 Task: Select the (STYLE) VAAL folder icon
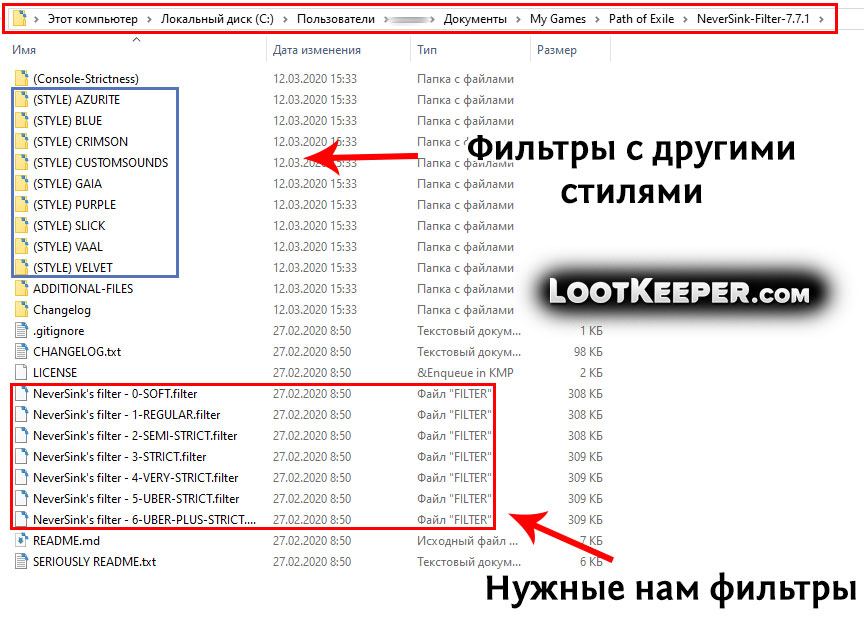(x=21, y=246)
